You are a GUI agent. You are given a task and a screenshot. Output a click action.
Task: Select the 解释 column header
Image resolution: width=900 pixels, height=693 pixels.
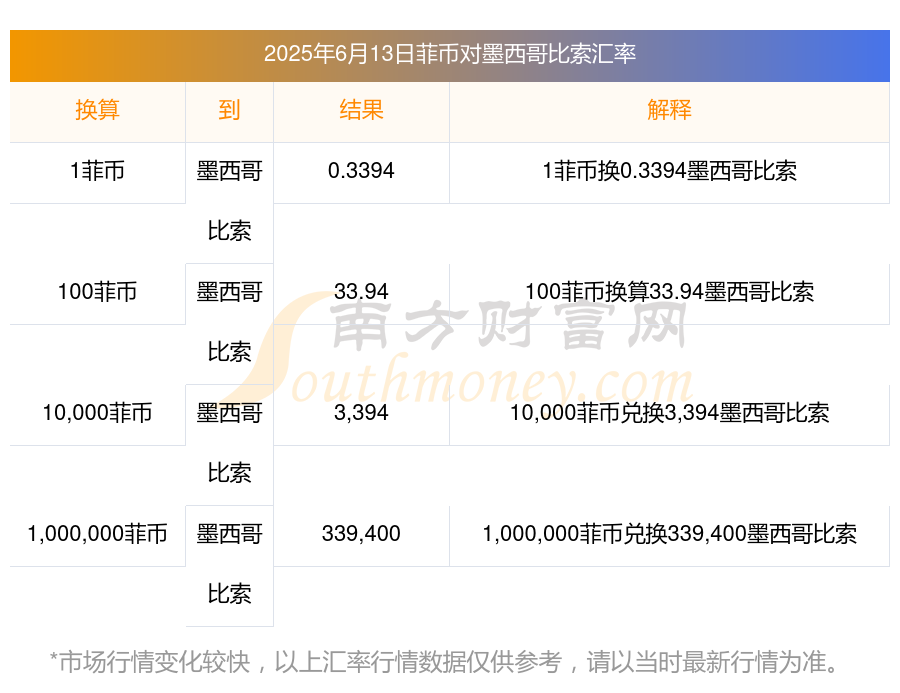pyautogui.click(x=669, y=110)
